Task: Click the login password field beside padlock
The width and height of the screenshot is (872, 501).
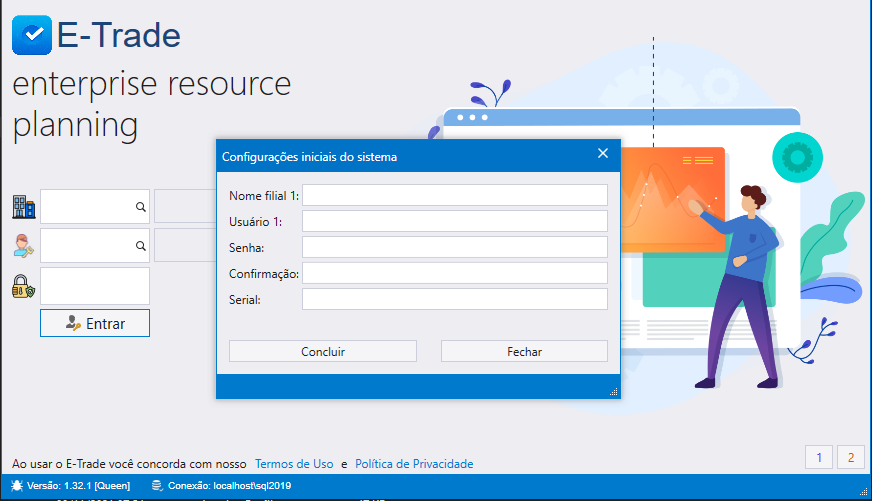Action: pos(95,286)
